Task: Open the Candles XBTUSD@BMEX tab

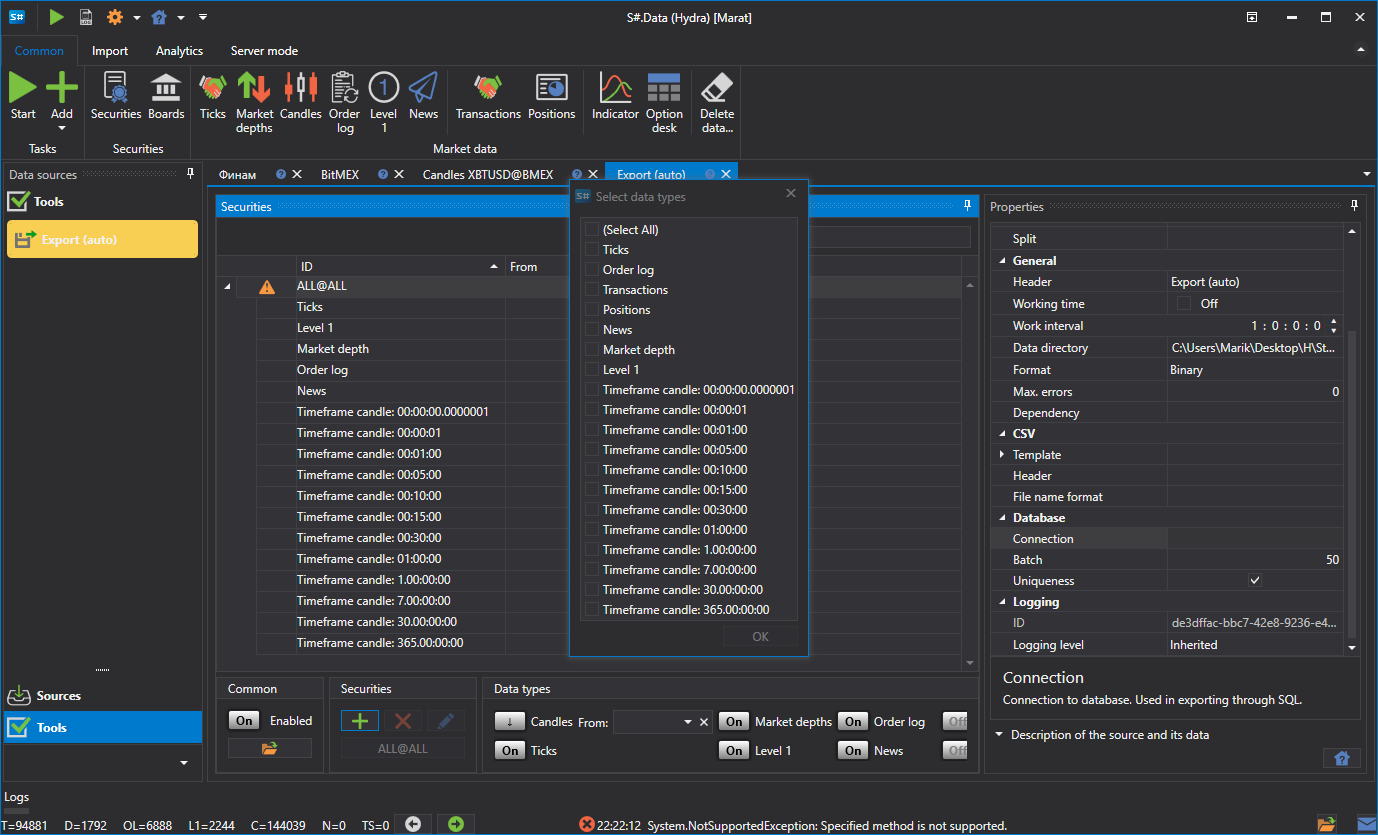Action: coord(488,174)
